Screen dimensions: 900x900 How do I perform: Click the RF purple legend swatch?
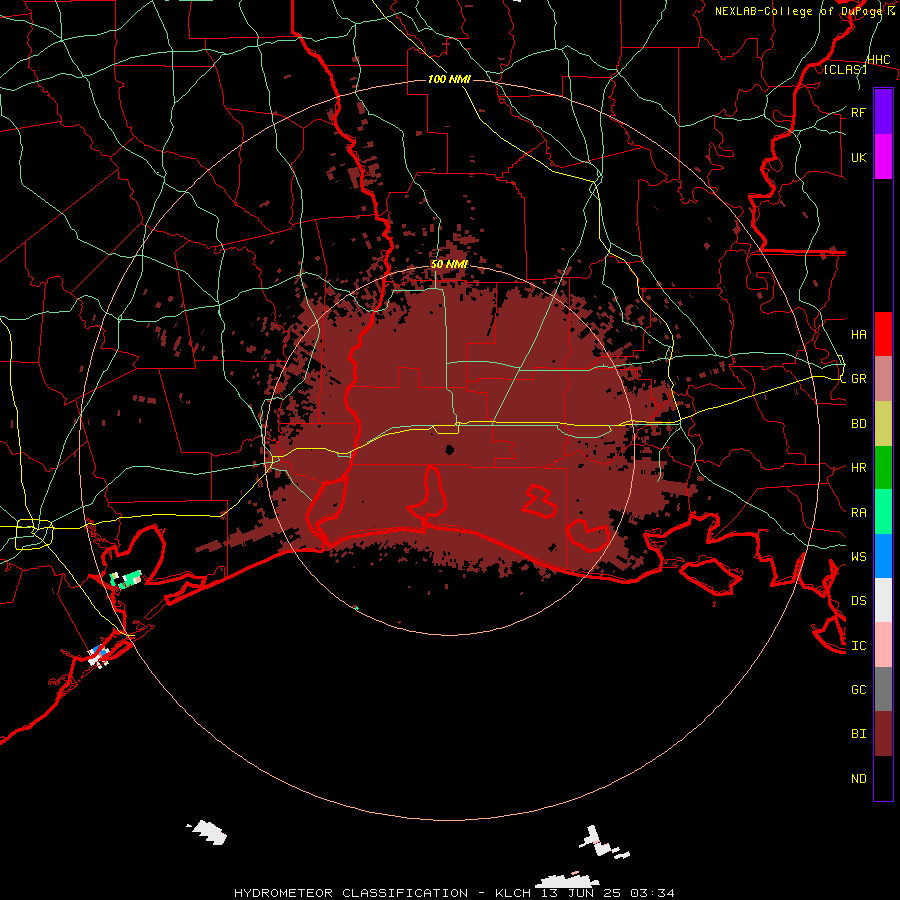[883, 111]
